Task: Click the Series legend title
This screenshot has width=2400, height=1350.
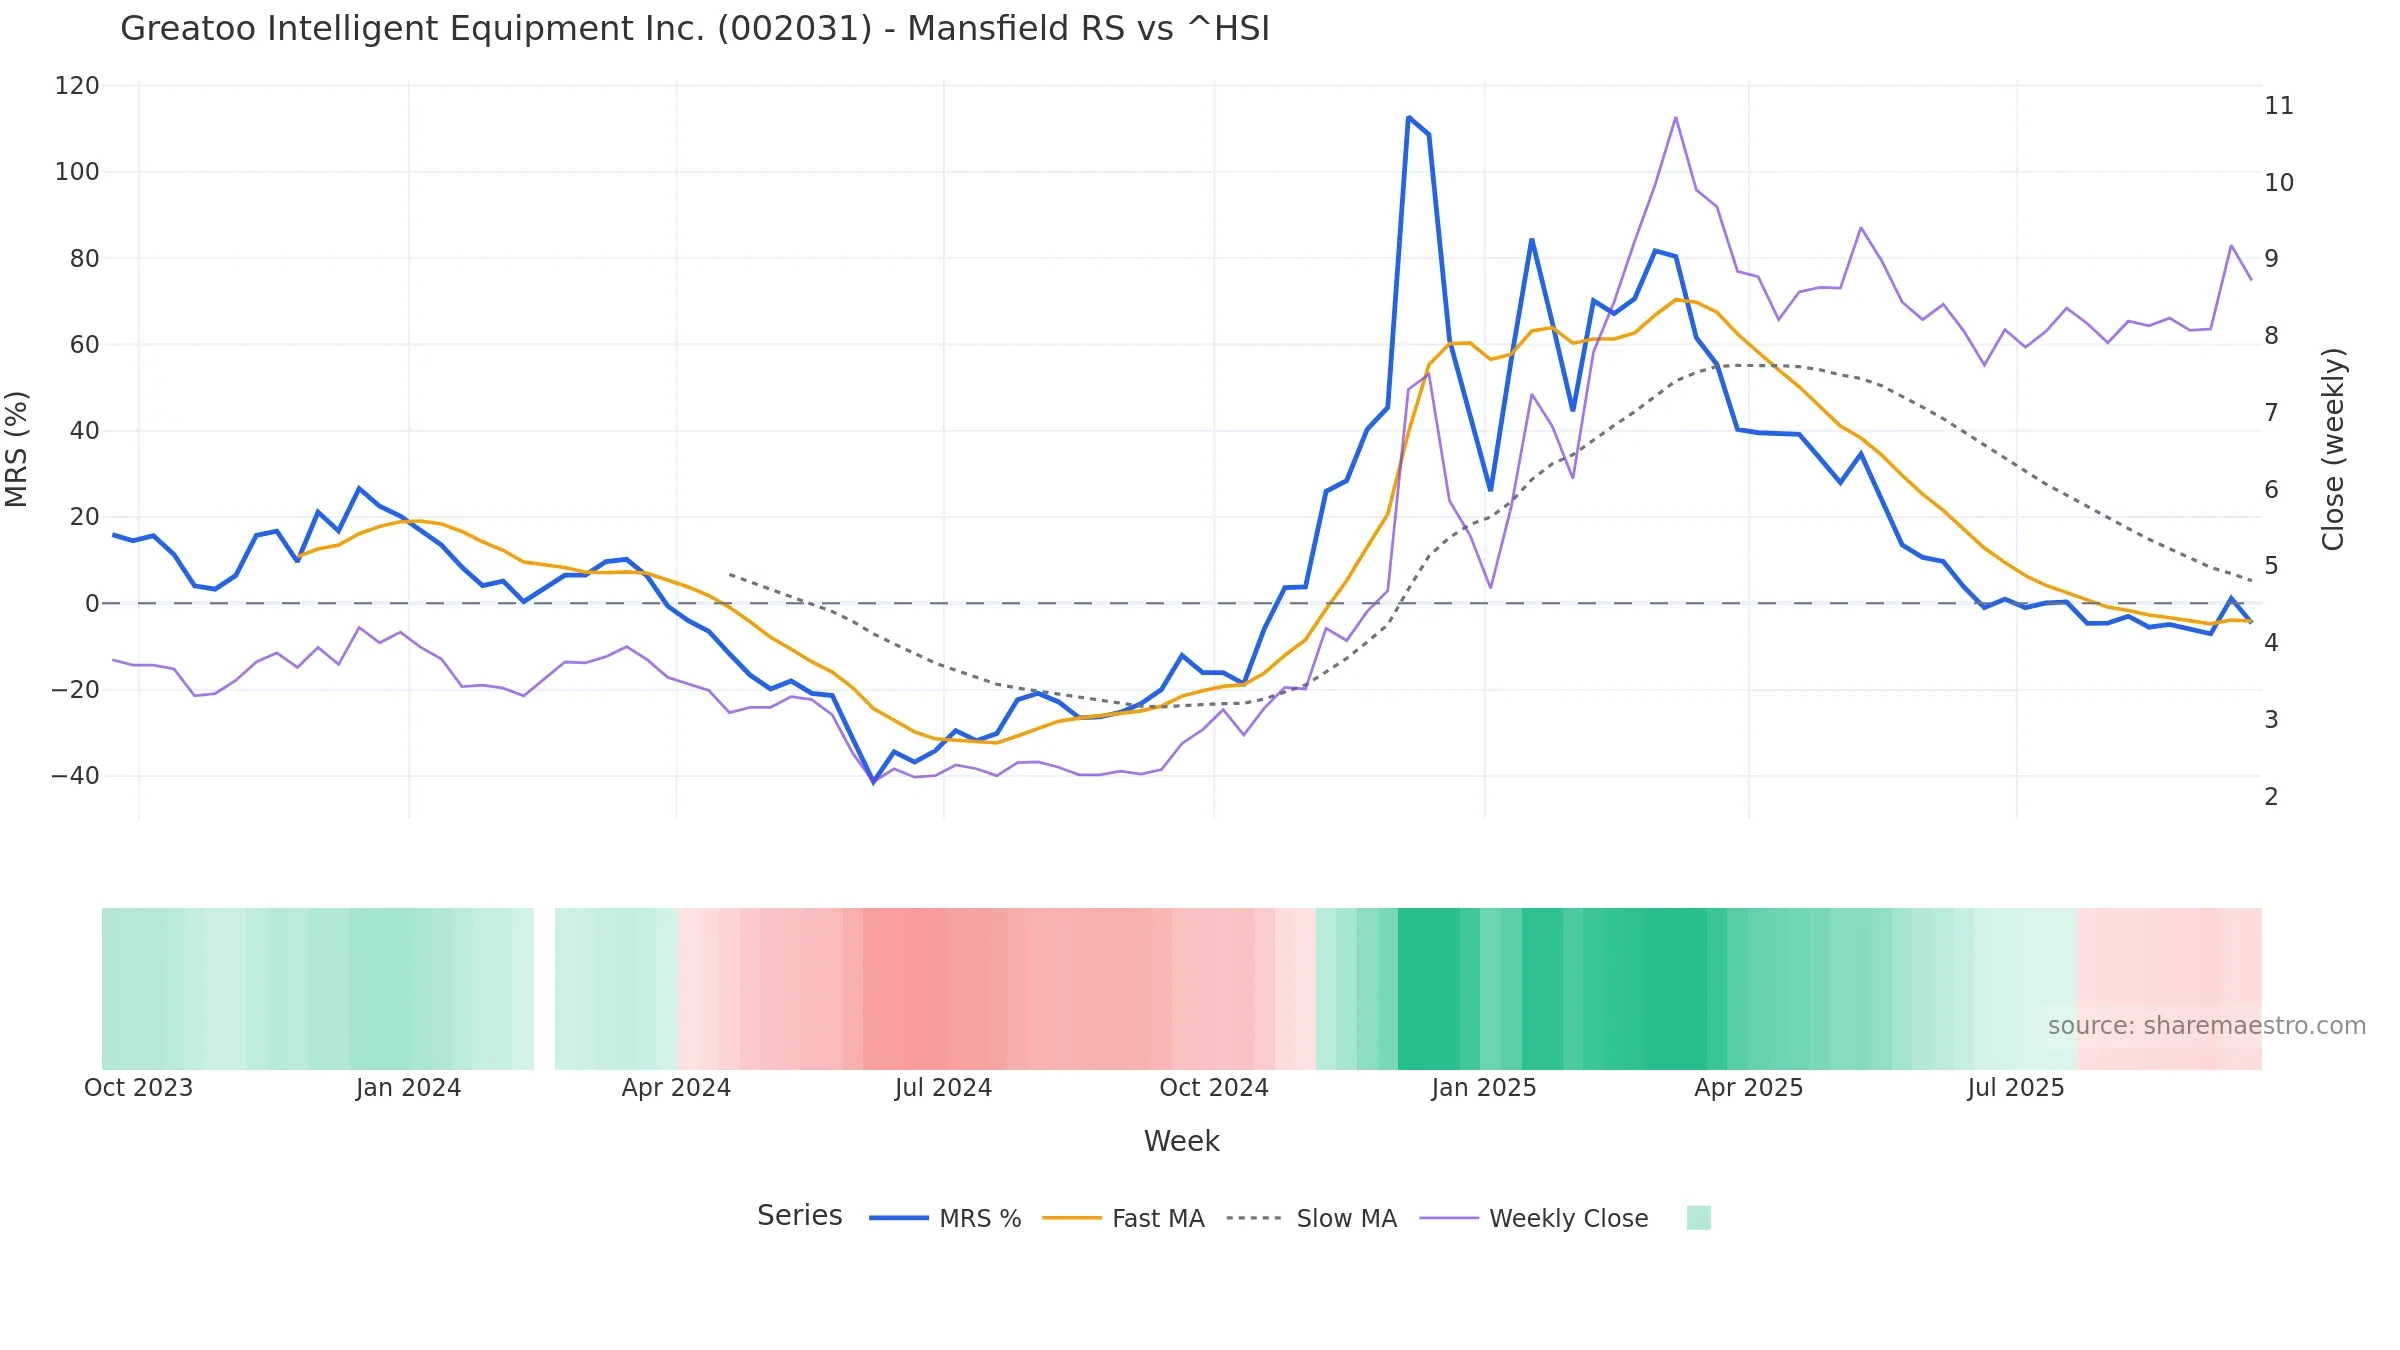Action: tap(800, 1216)
